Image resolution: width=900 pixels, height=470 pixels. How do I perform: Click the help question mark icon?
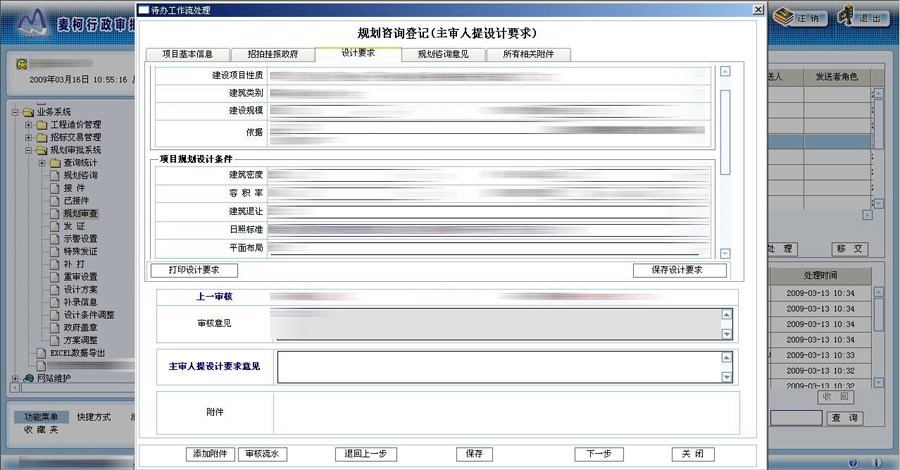tap(852, 463)
